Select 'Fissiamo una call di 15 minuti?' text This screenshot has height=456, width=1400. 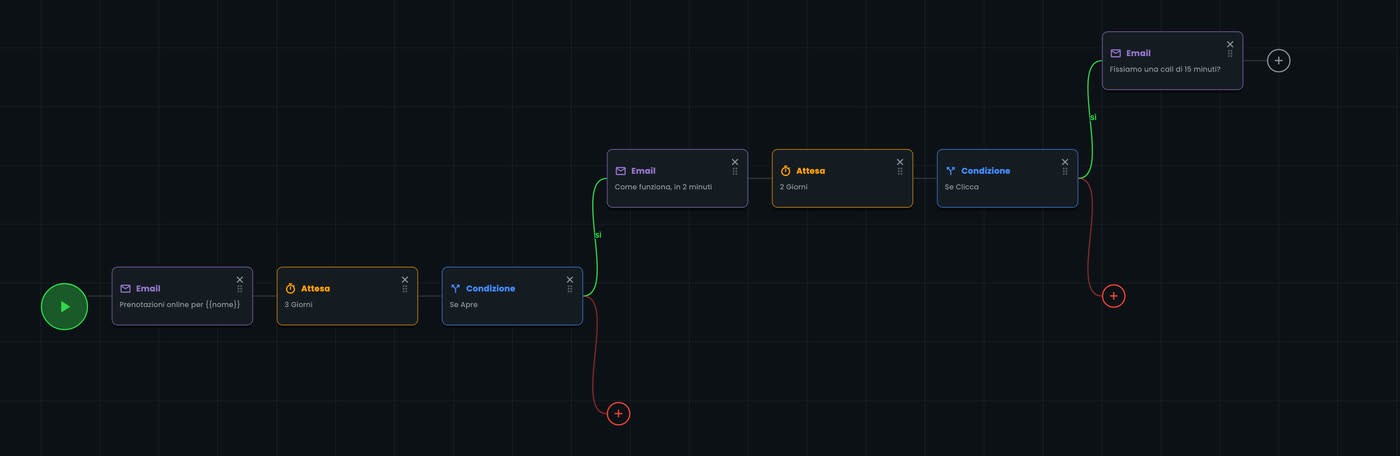[1165, 69]
